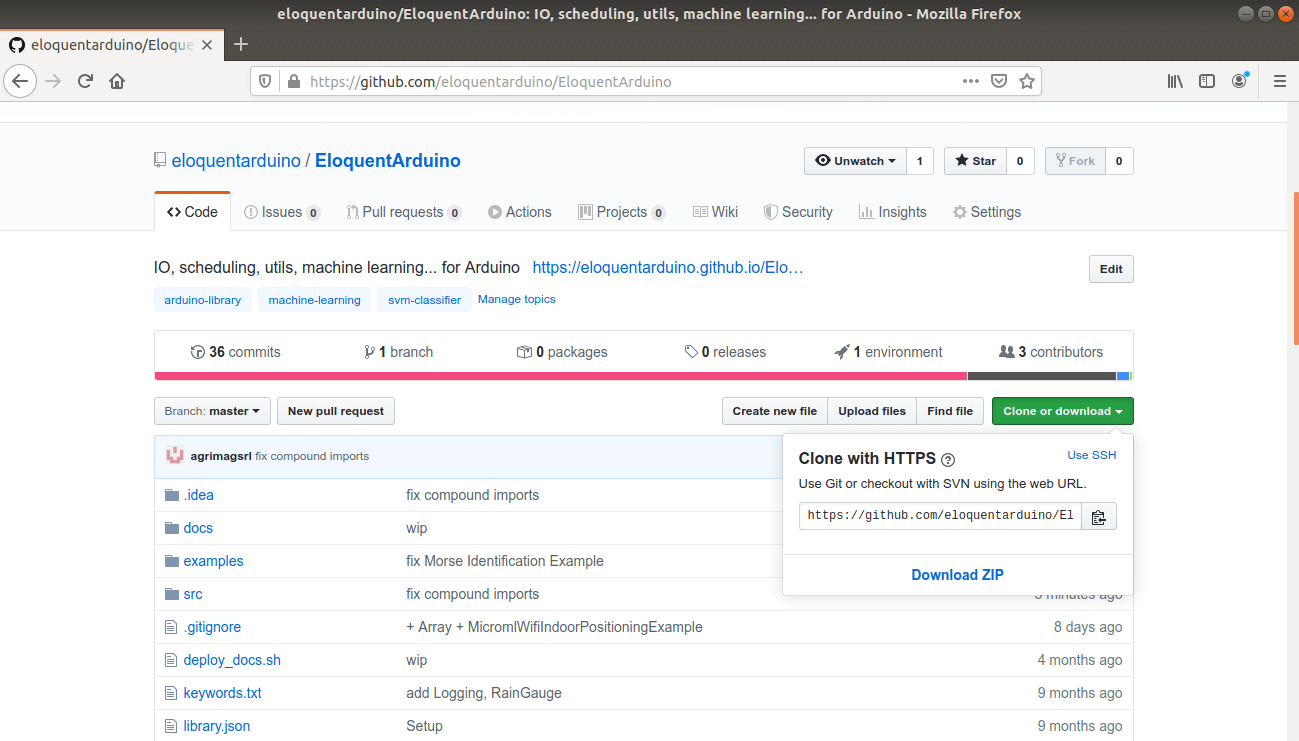
Task: View the 36 commits link
Action: [236, 352]
